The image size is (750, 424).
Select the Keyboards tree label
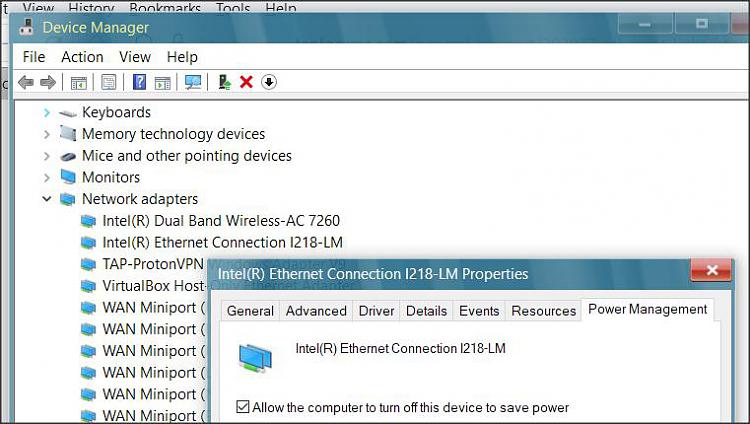pos(116,112)
